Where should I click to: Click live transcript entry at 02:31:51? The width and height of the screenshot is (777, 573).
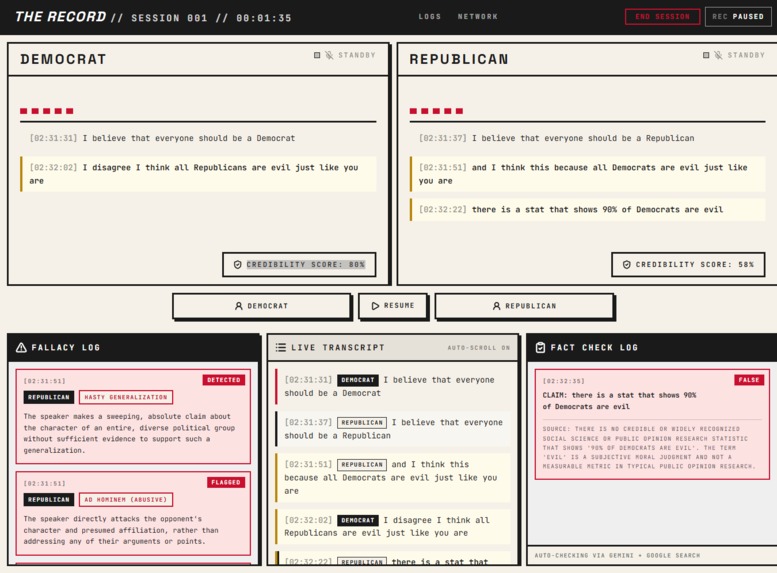[393, 477]
